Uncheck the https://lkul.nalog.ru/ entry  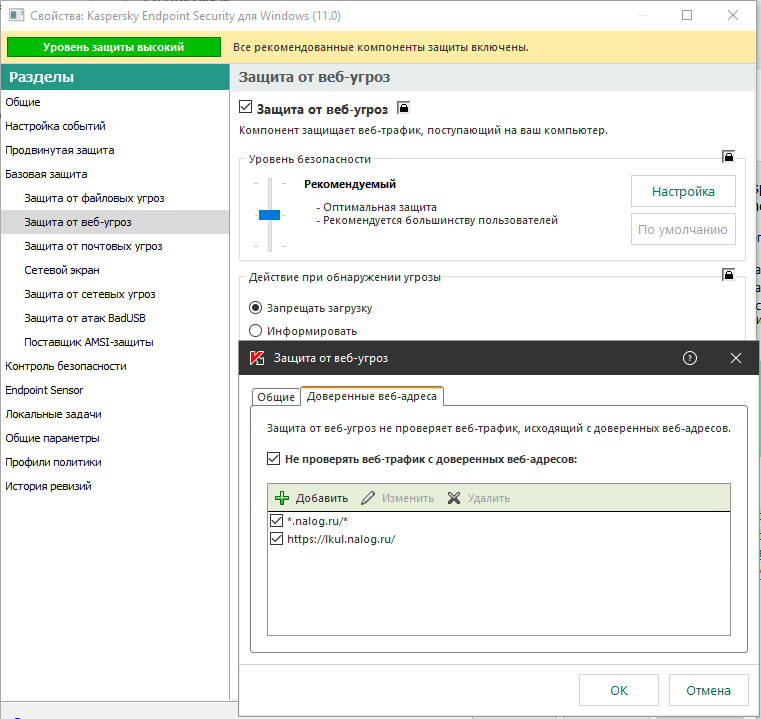coord(276,539)
